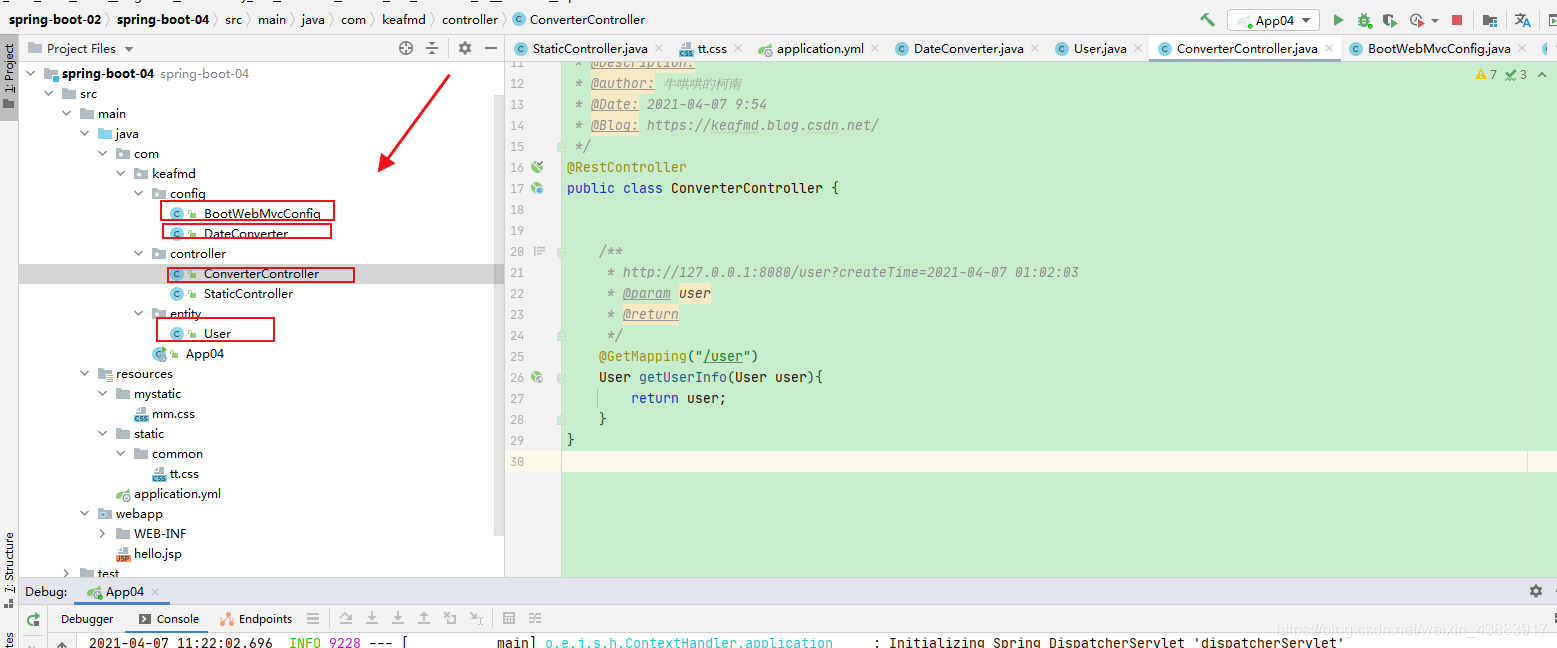Switch to the Debugger tab

[88, 619]
